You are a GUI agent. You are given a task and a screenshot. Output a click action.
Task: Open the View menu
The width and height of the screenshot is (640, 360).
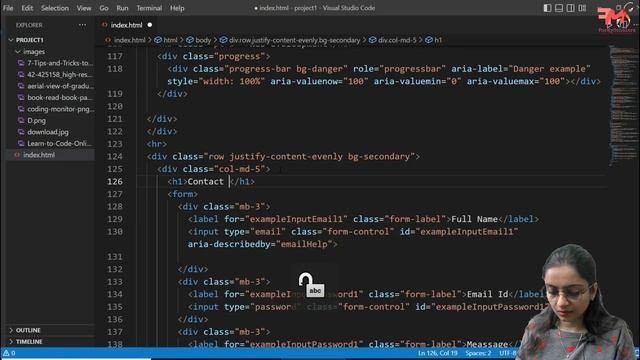pyautogui.click(x=84, y=8)
